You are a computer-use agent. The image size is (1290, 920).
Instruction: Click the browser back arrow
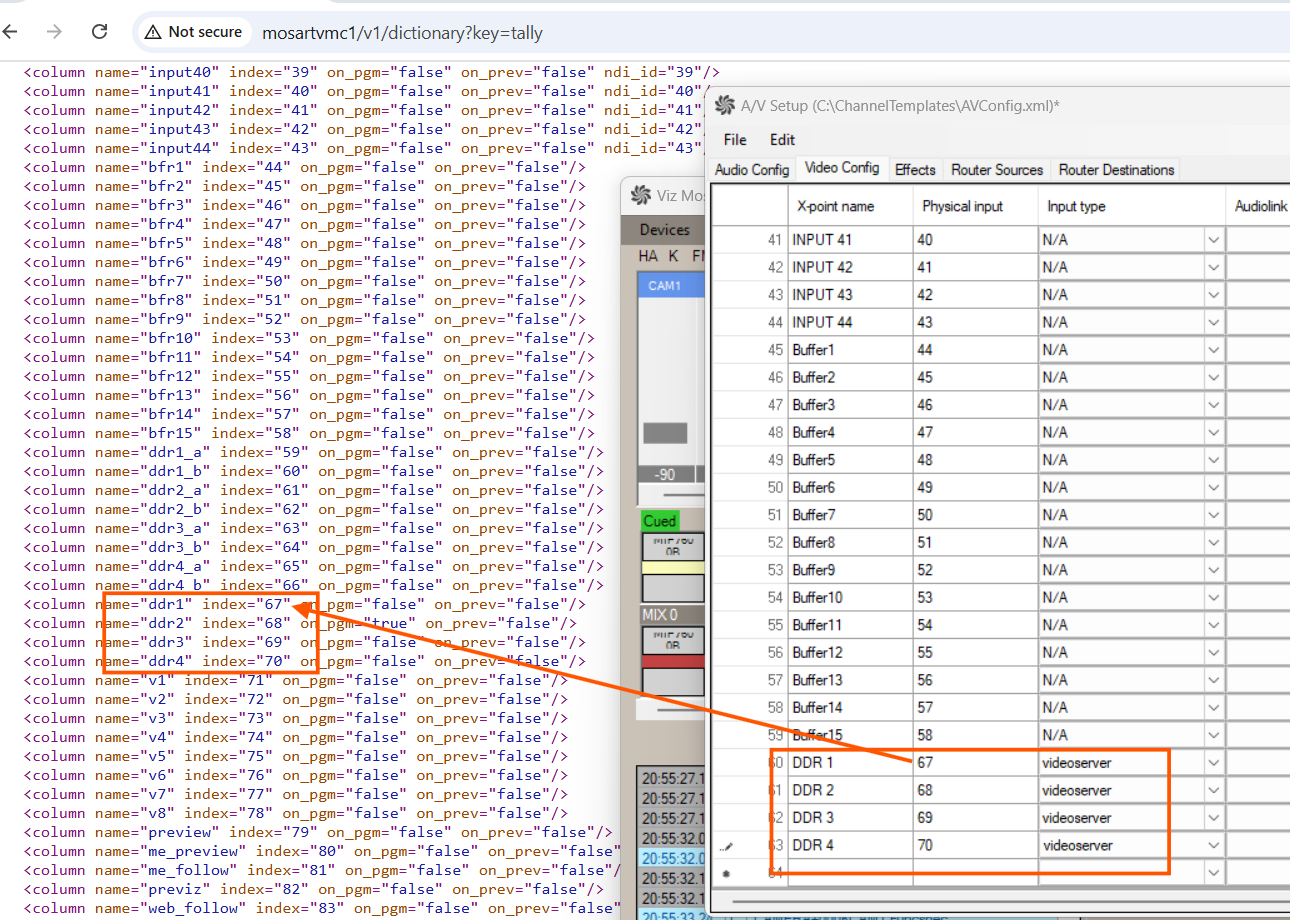(11, 32)
